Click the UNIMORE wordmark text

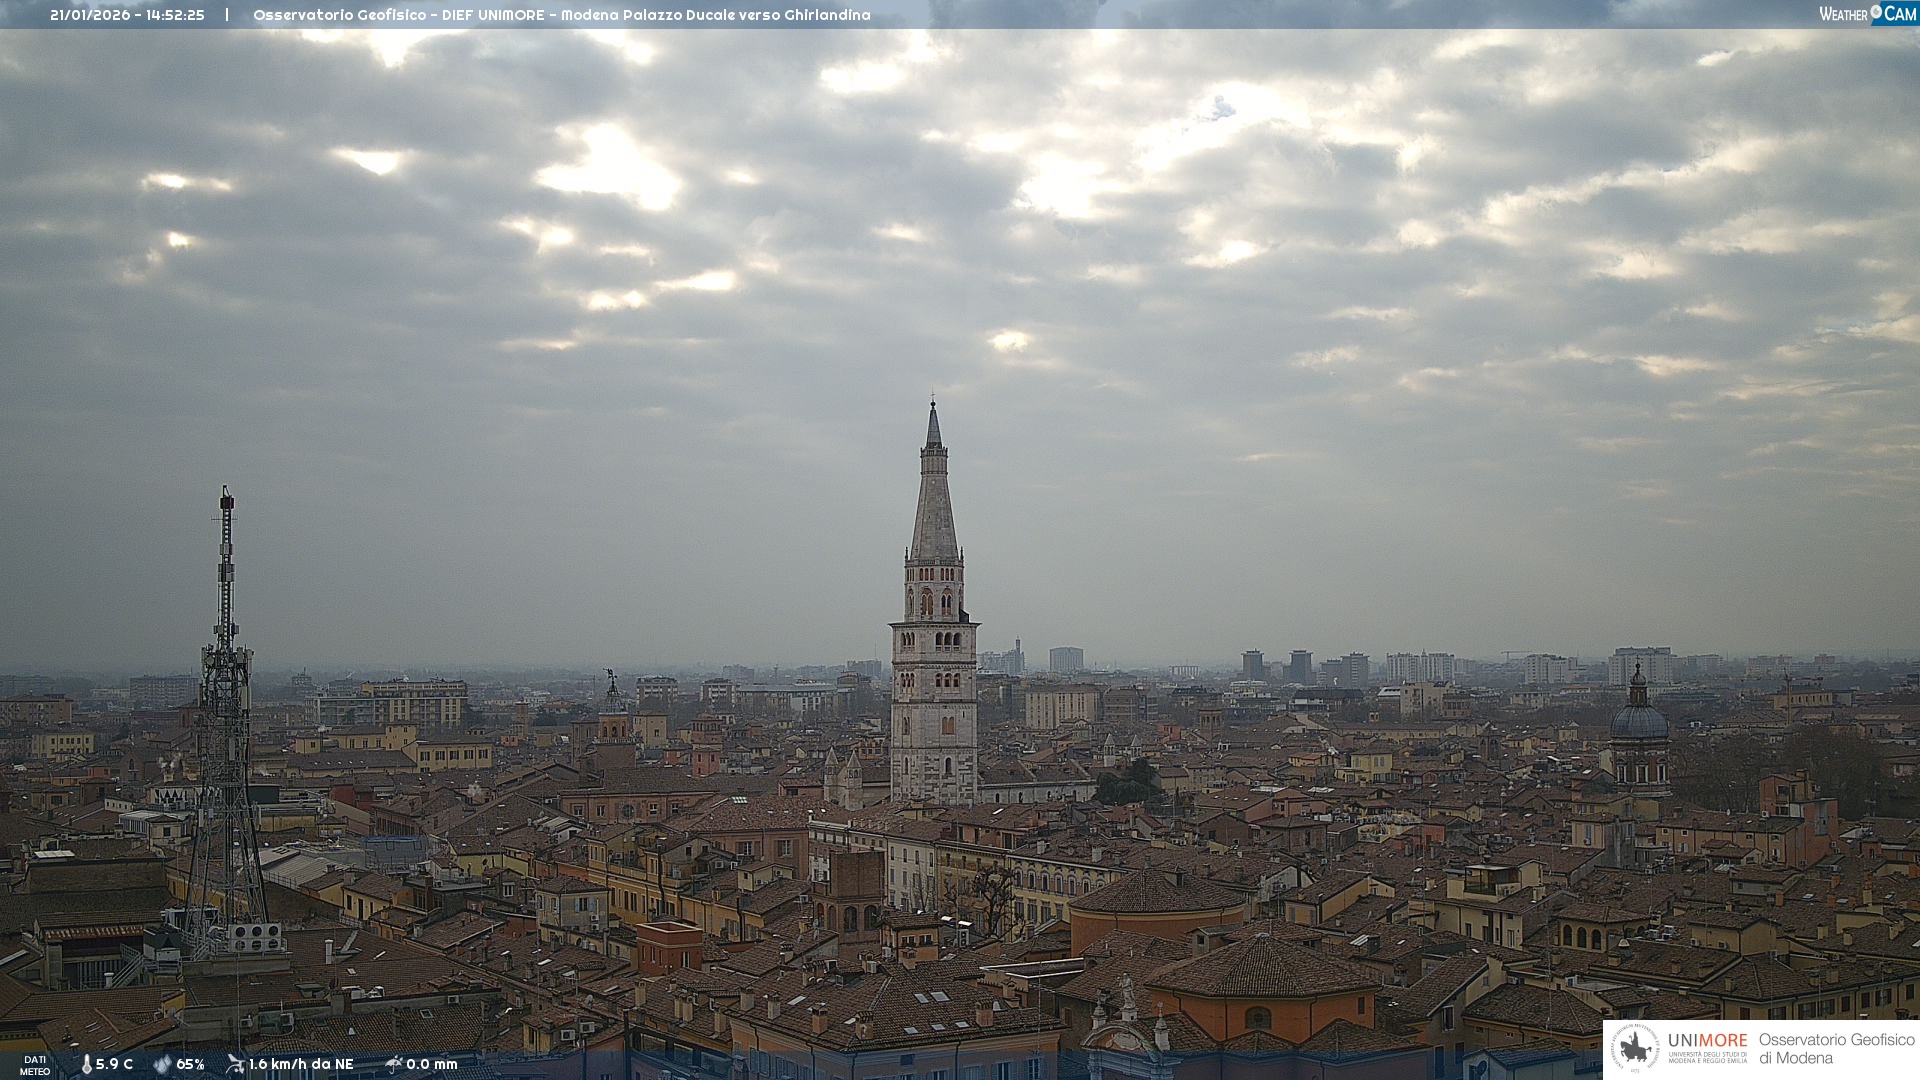1707,1041
